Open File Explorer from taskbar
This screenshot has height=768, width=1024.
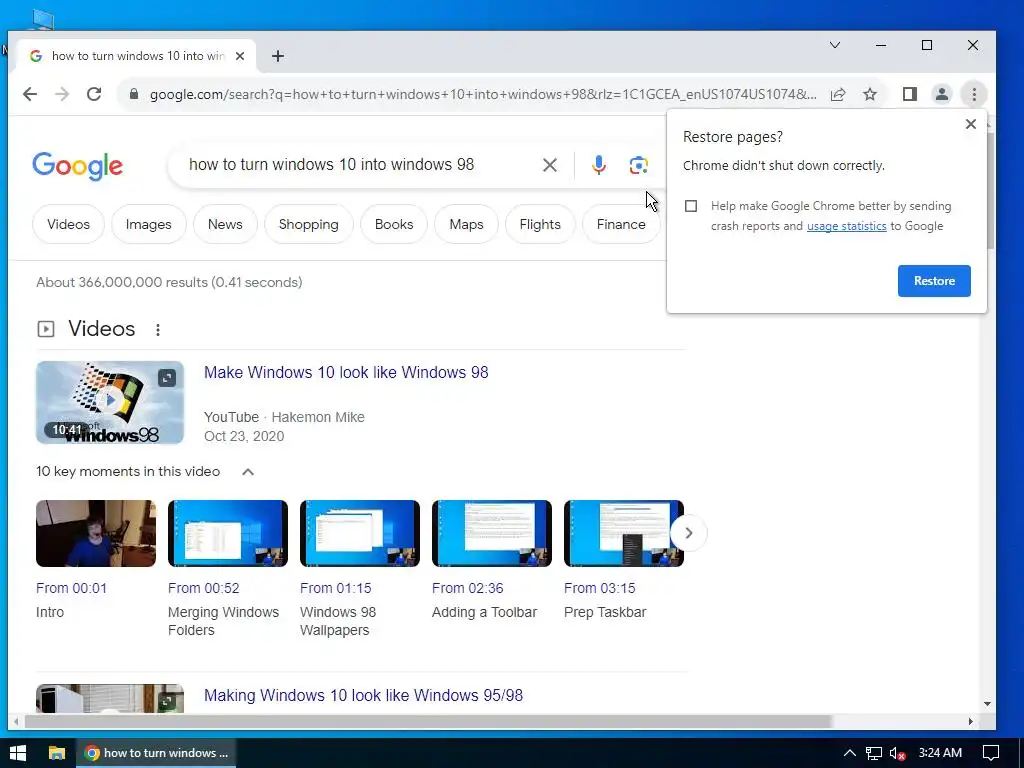coord(57,753)
